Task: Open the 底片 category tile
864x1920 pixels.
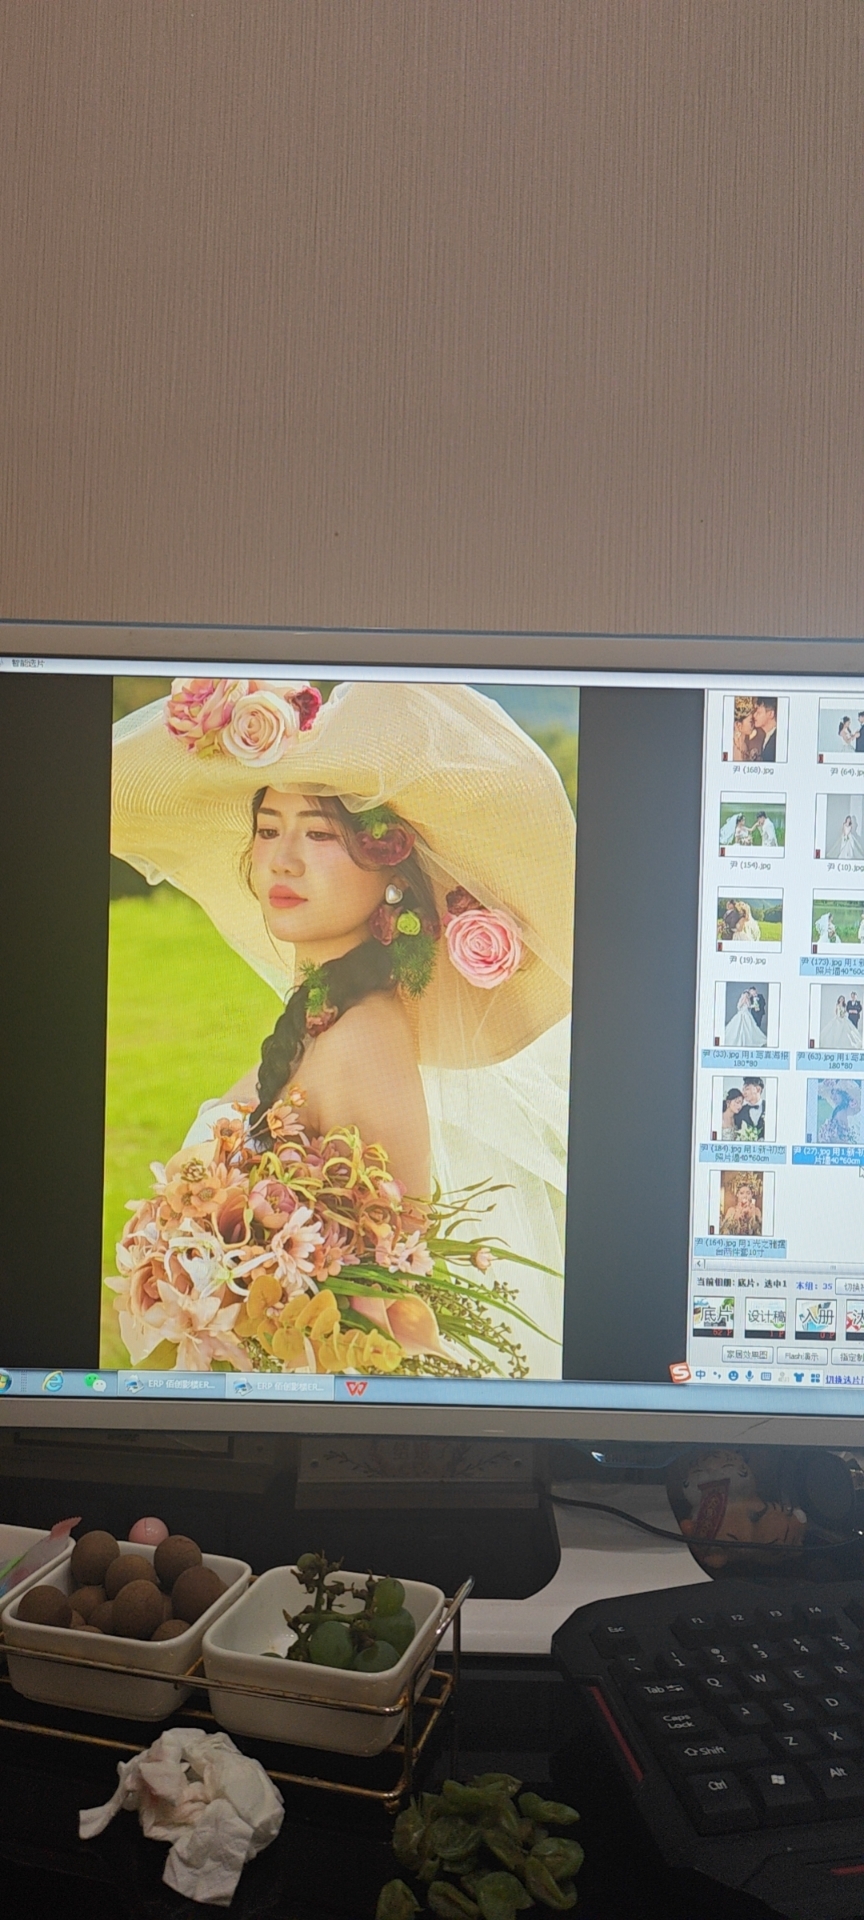Action: (713, 1316)
